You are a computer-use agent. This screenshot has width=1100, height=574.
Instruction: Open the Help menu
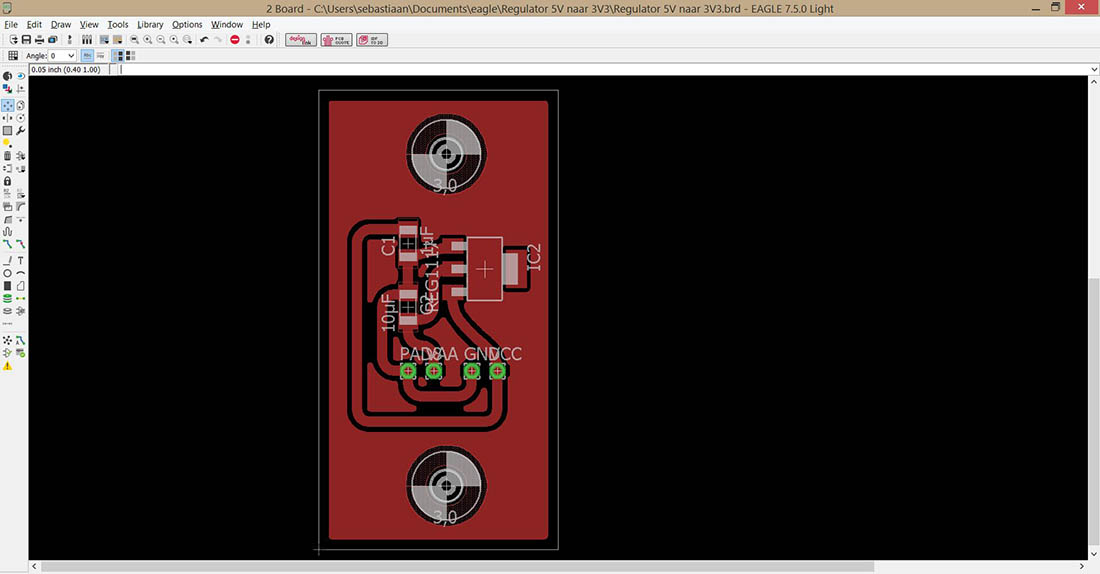261,25
